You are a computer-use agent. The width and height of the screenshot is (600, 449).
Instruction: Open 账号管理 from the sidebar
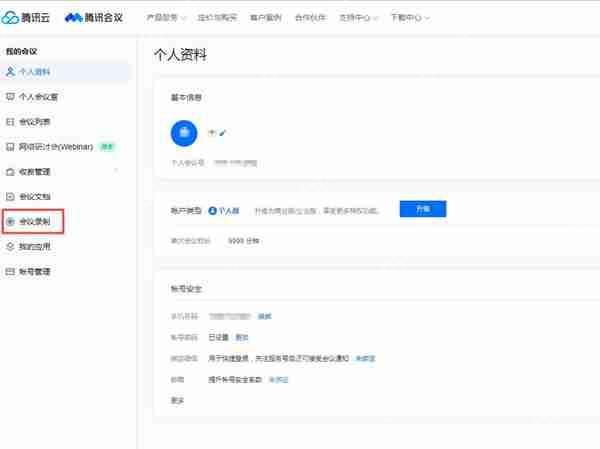pyautogui.click(x=28, y=271)
